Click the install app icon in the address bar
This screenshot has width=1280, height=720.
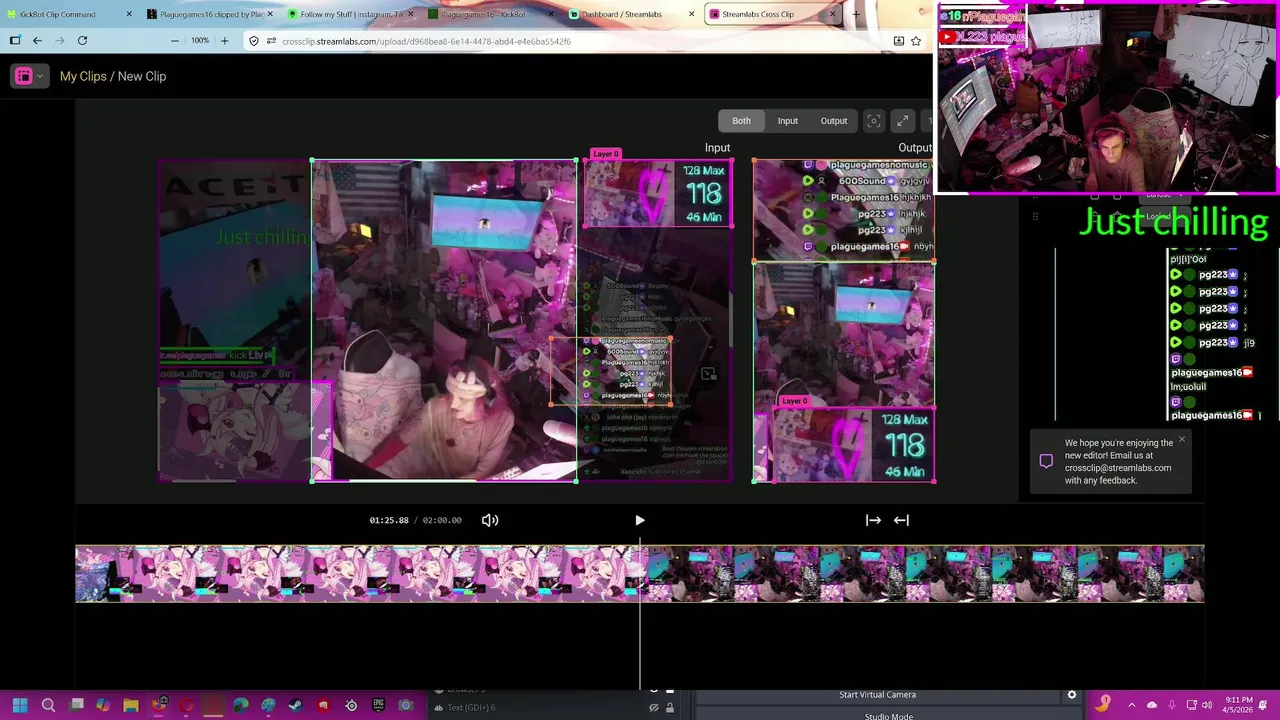898,41
